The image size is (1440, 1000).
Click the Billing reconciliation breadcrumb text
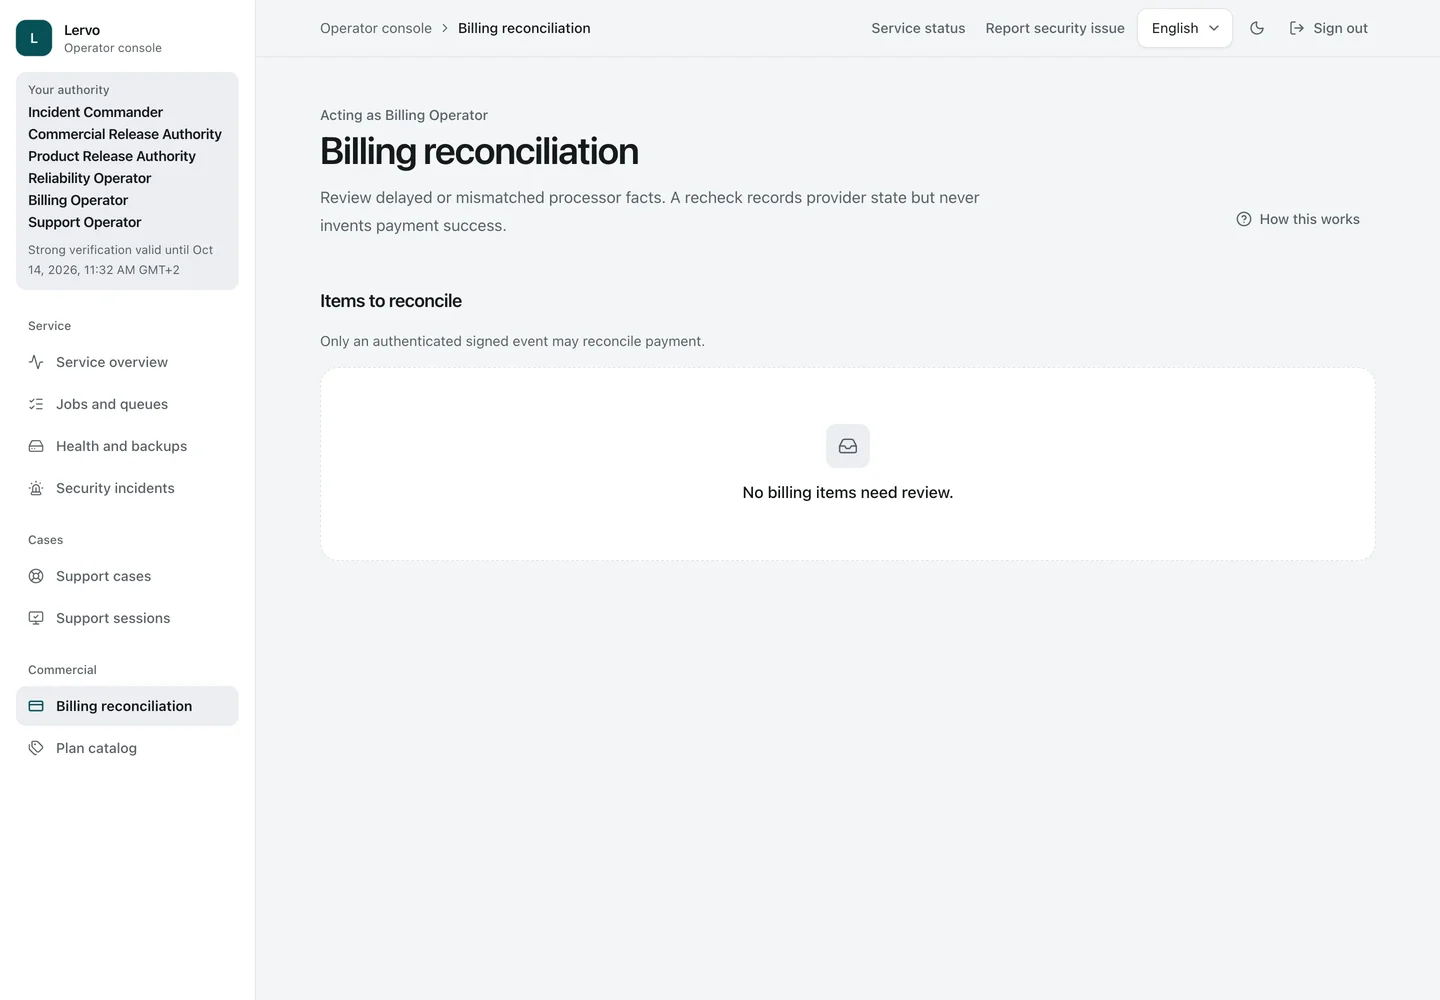pos(524,28)
